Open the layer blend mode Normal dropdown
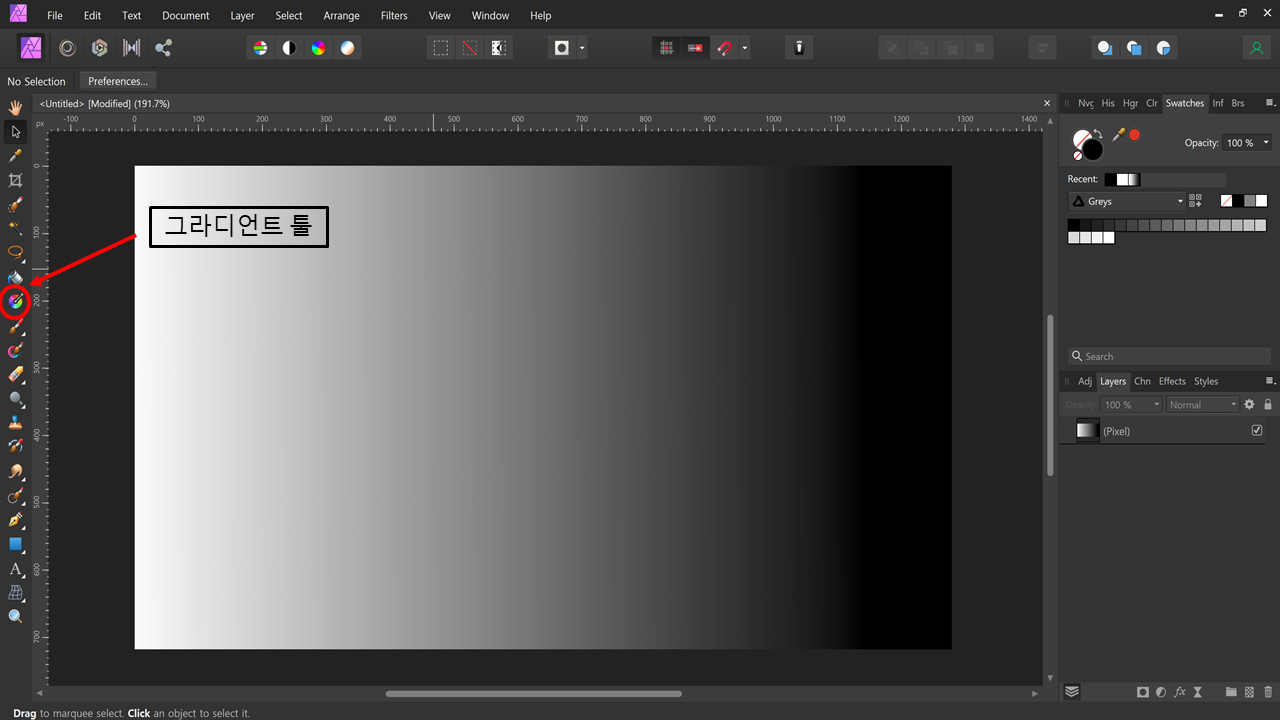The height and width of the screenshot is (720, 1280). (1203, 405)
